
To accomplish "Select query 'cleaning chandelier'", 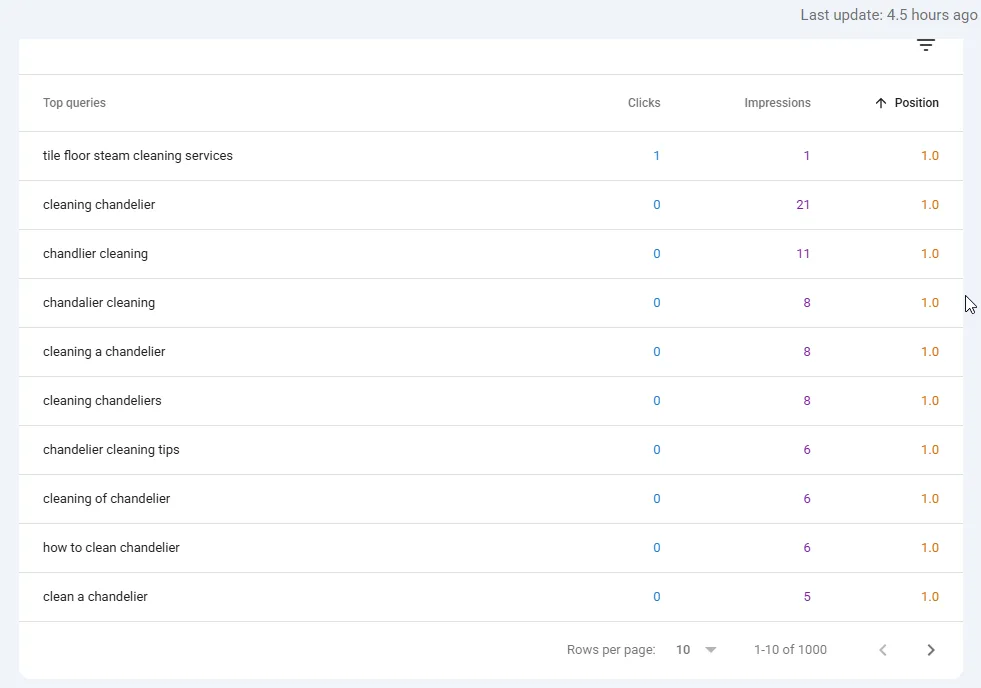I will pyautogui.click(x=99, y=205).
